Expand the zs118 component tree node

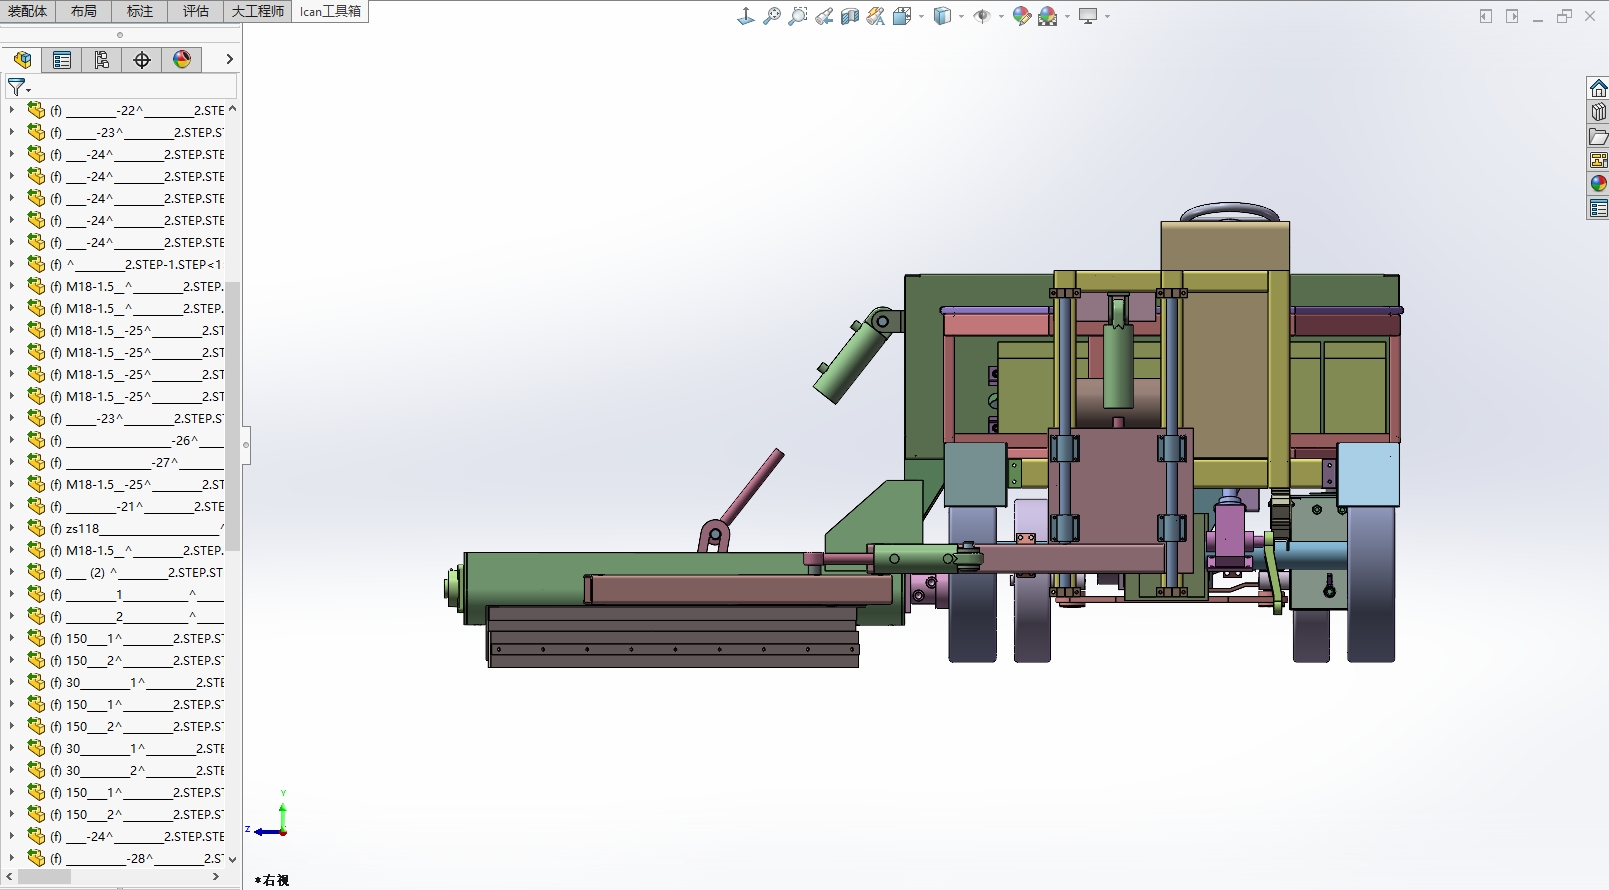12,528
